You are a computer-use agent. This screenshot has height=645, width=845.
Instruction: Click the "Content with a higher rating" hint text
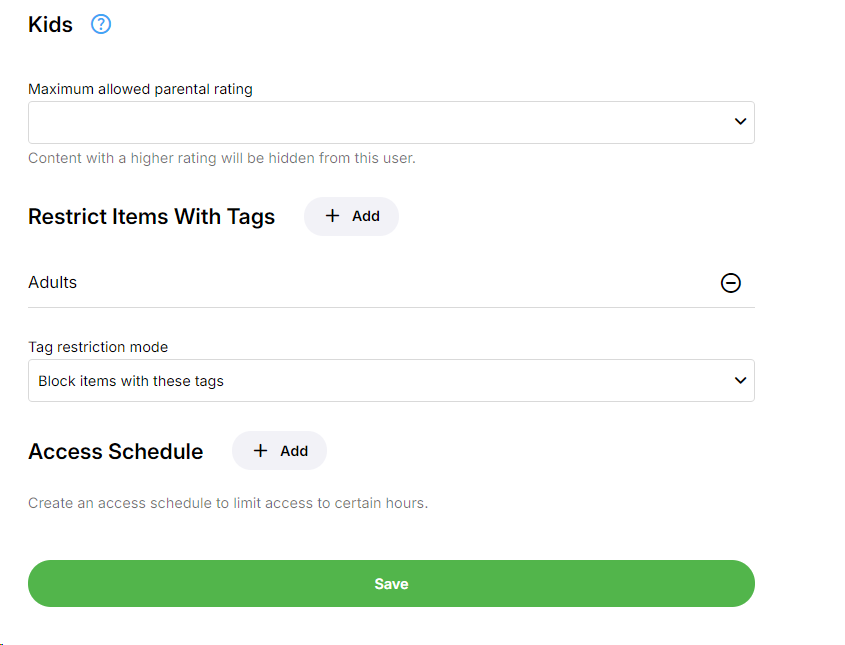(221, 158)
